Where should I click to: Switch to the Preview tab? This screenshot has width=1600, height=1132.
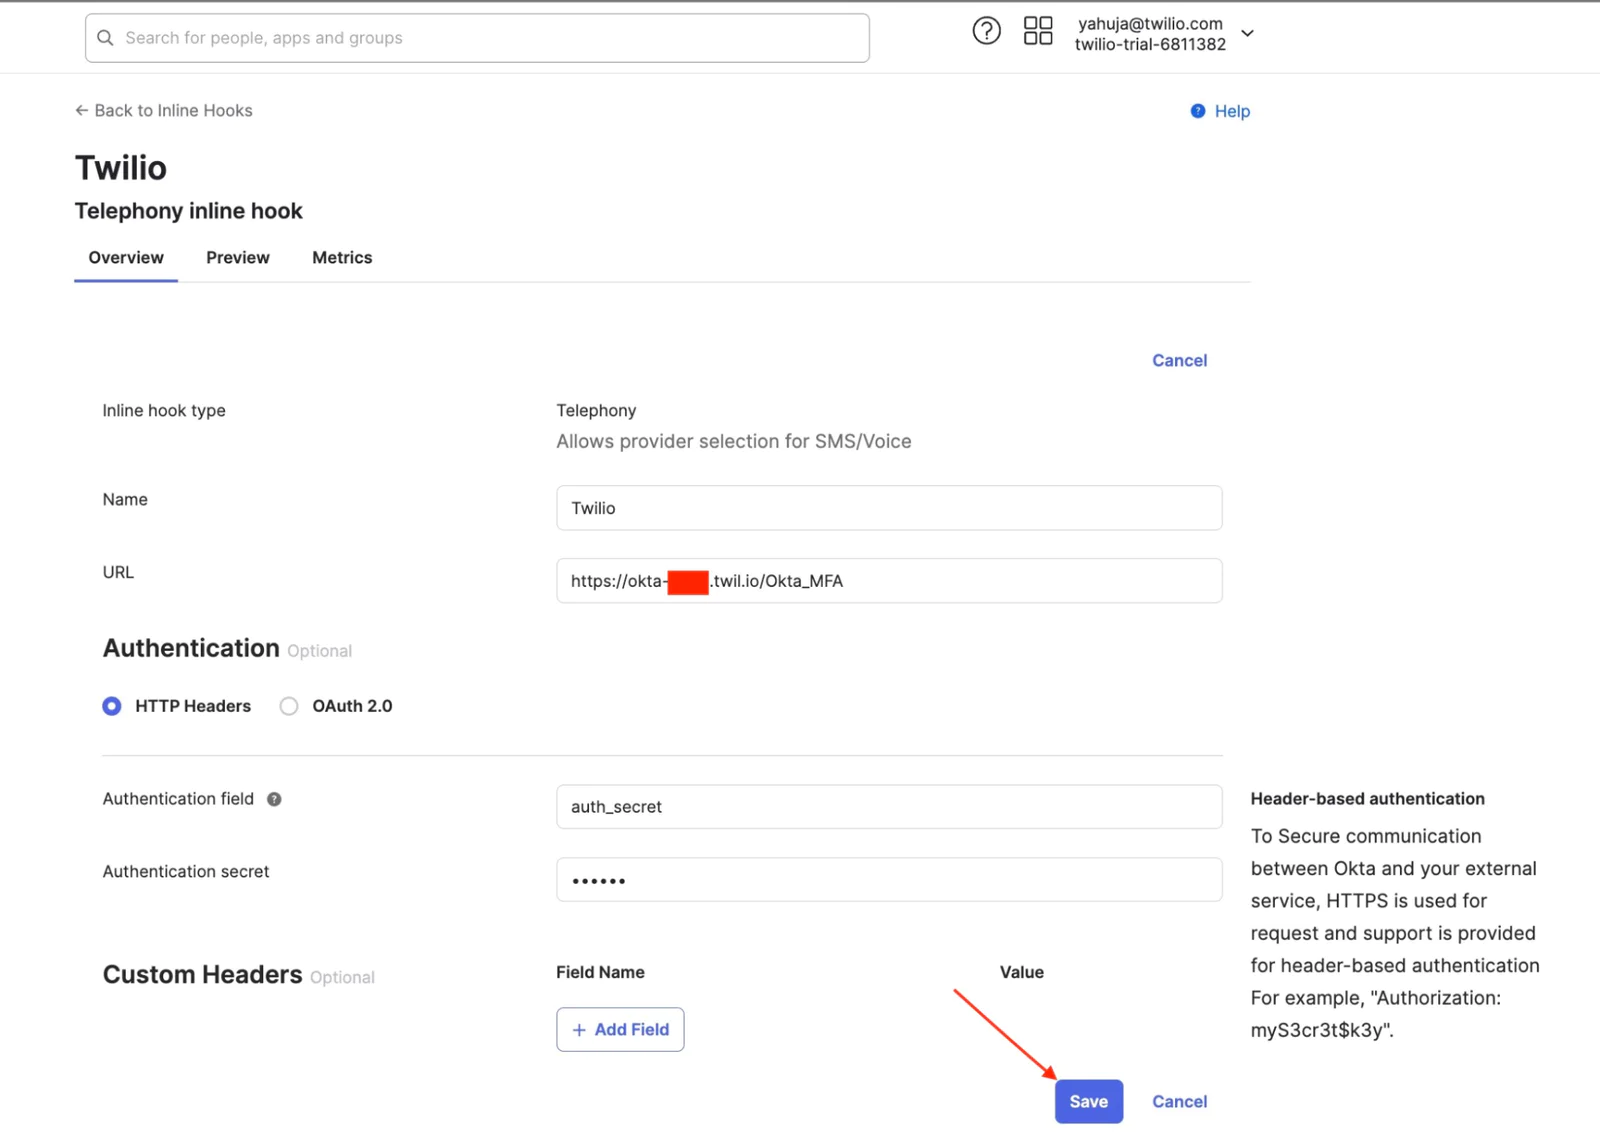(x=238, y=258)
